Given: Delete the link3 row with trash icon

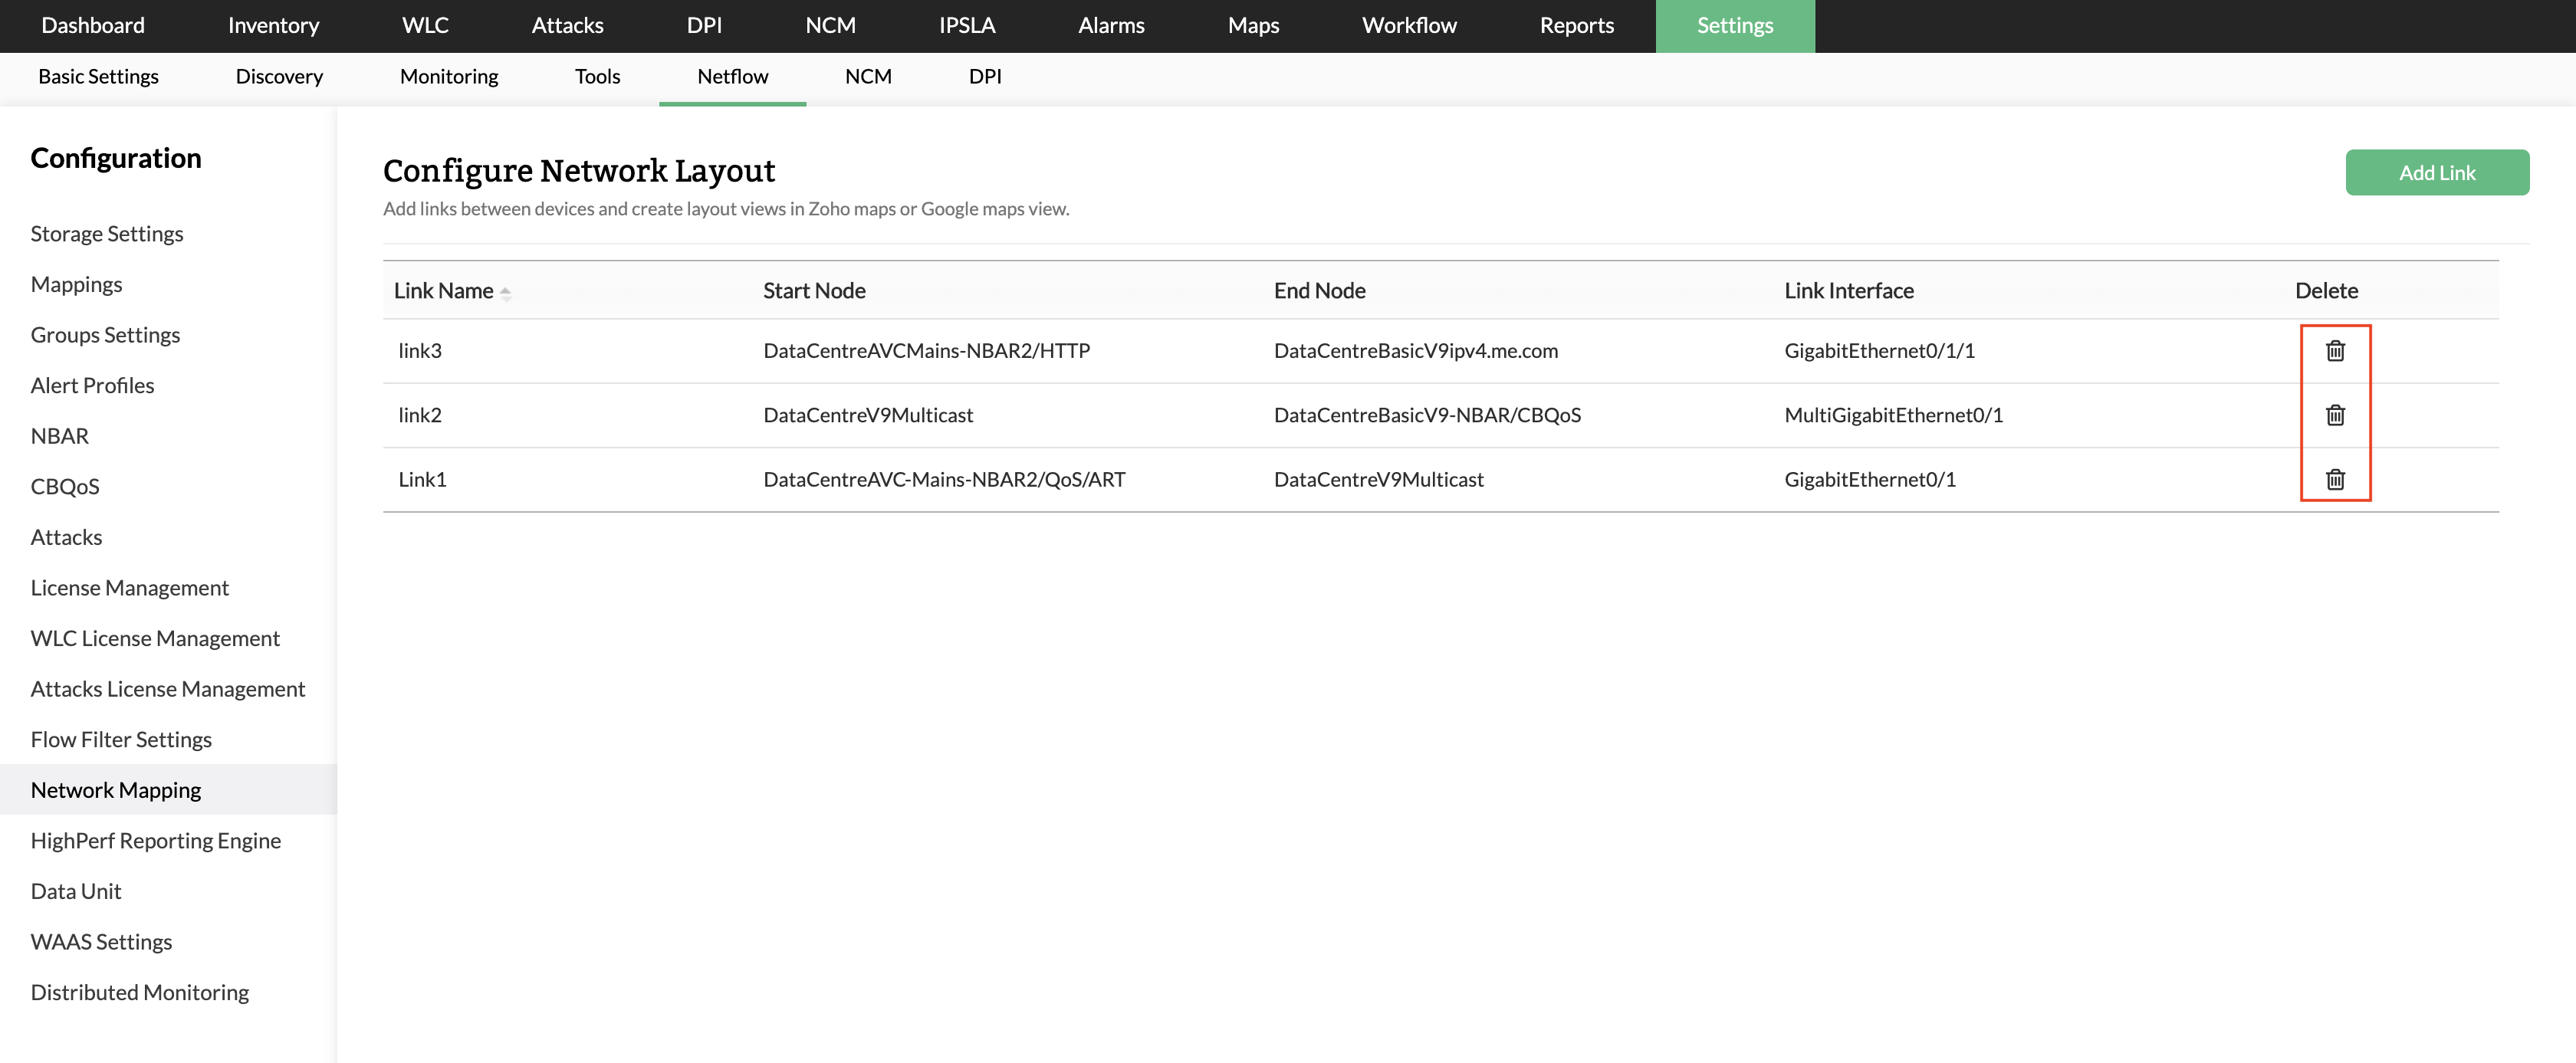Looking at the screenshot, I should coord(2334,351).
